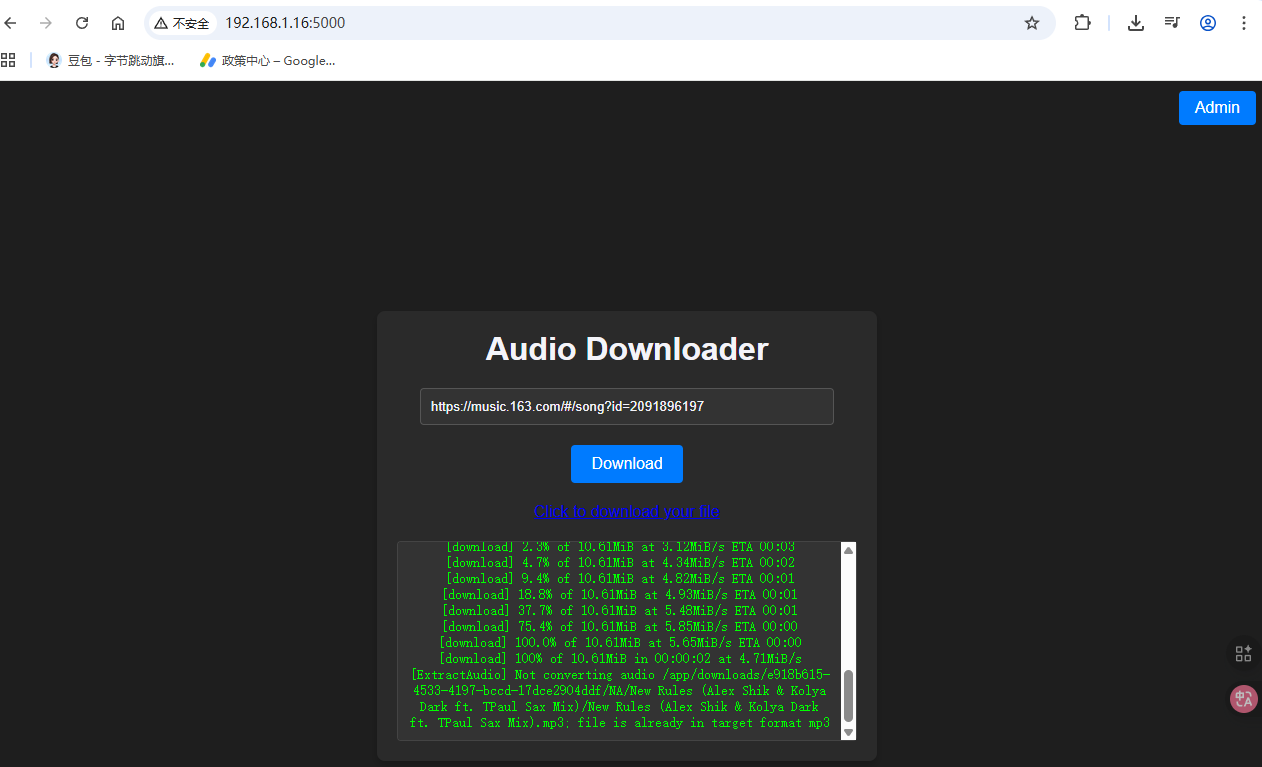Click the browser back arrow
1262x767 pixels.
click(11, 23)
